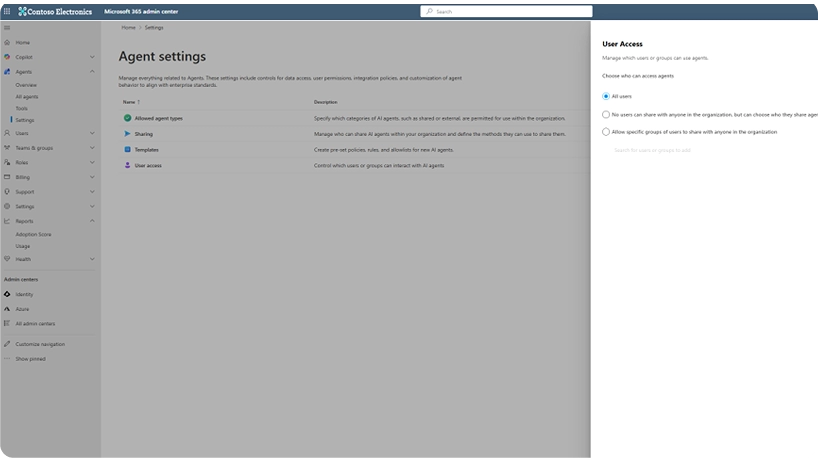The width and height of the screenshot is (818, 458).
Task: Click the Allowed agent types green icon
Action: (127, 118)
